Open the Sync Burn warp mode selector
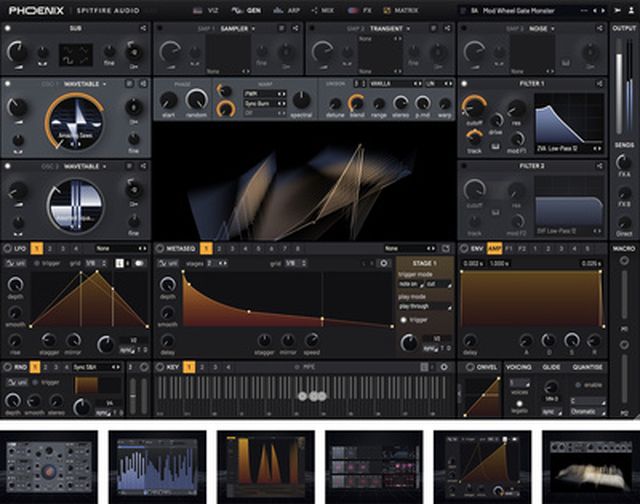Screen dimensions: 640x504 pyautogui.click(x=264, y=104)
